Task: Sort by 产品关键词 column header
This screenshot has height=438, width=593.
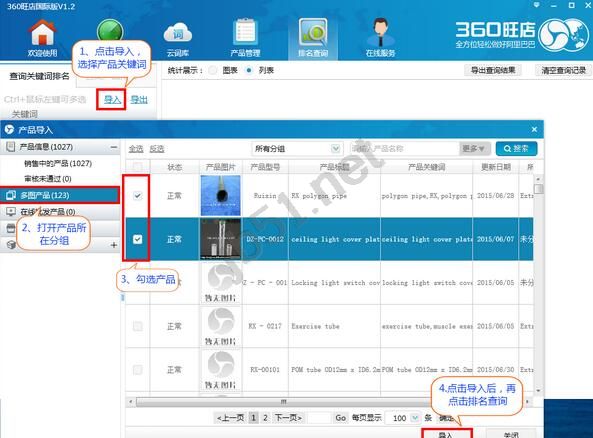Action: [426, 167]
